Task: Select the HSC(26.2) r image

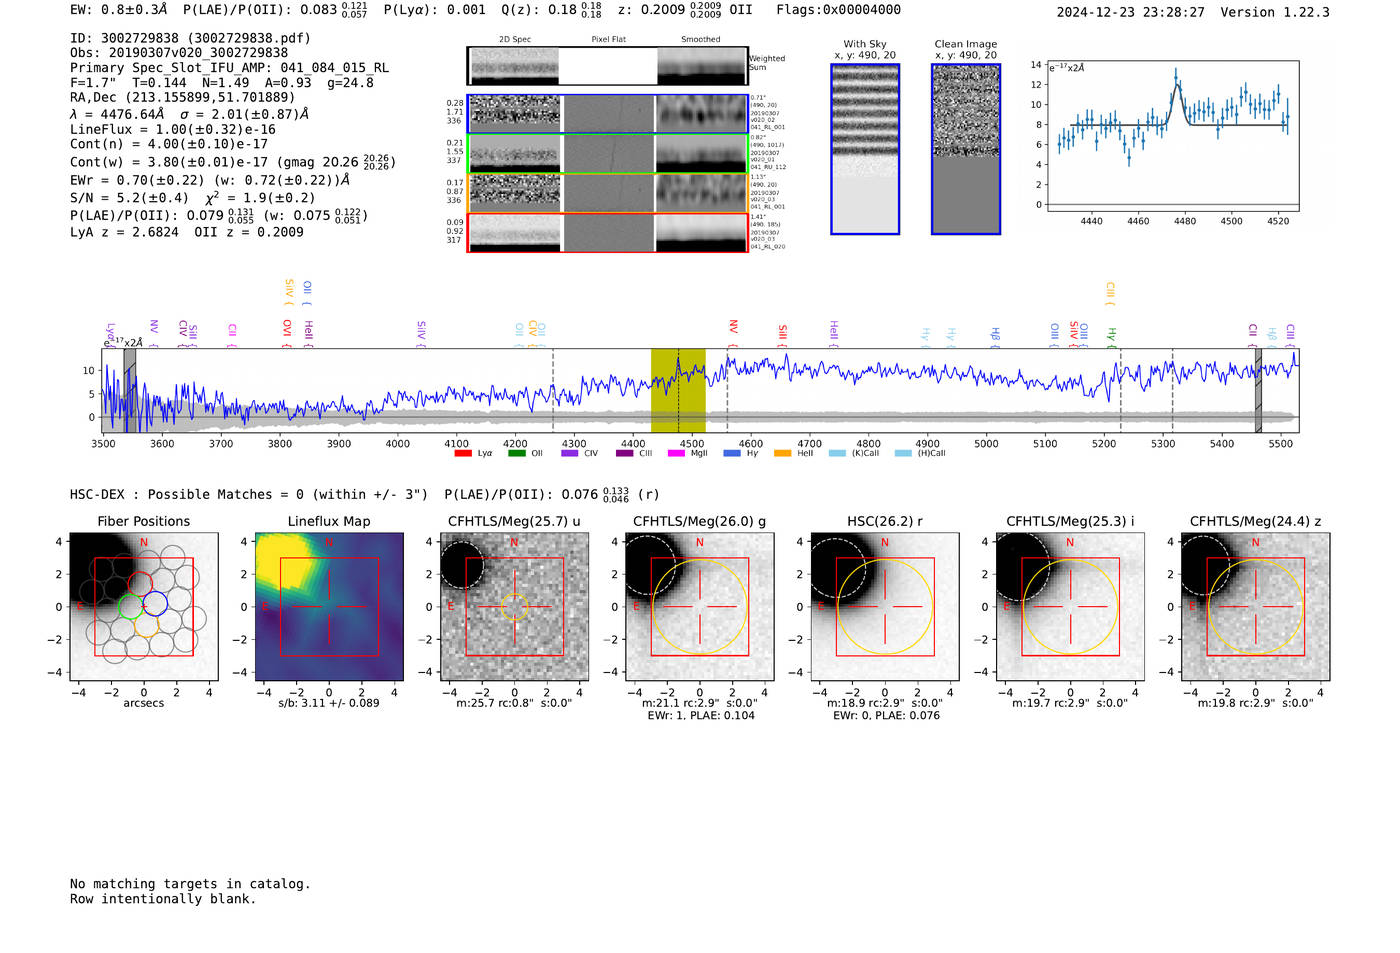Action: tap(885, 606)
